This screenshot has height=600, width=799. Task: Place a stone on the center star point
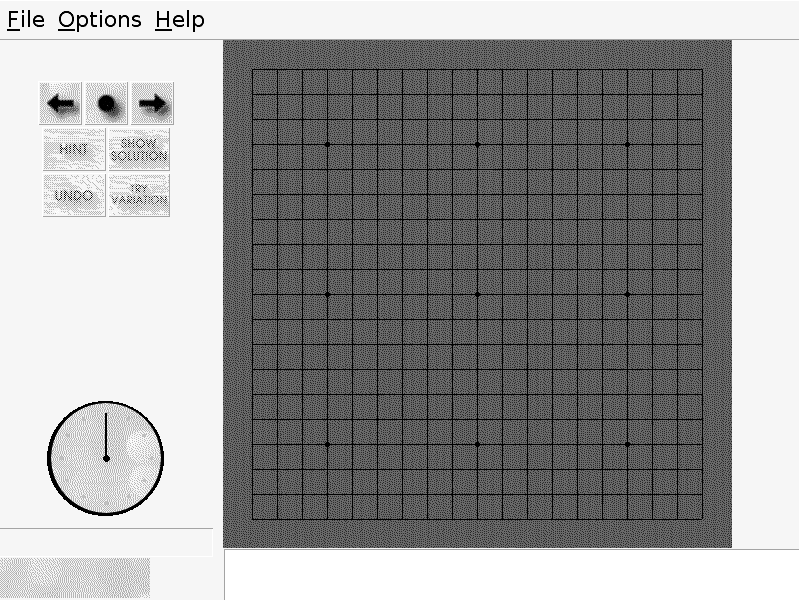477,294
